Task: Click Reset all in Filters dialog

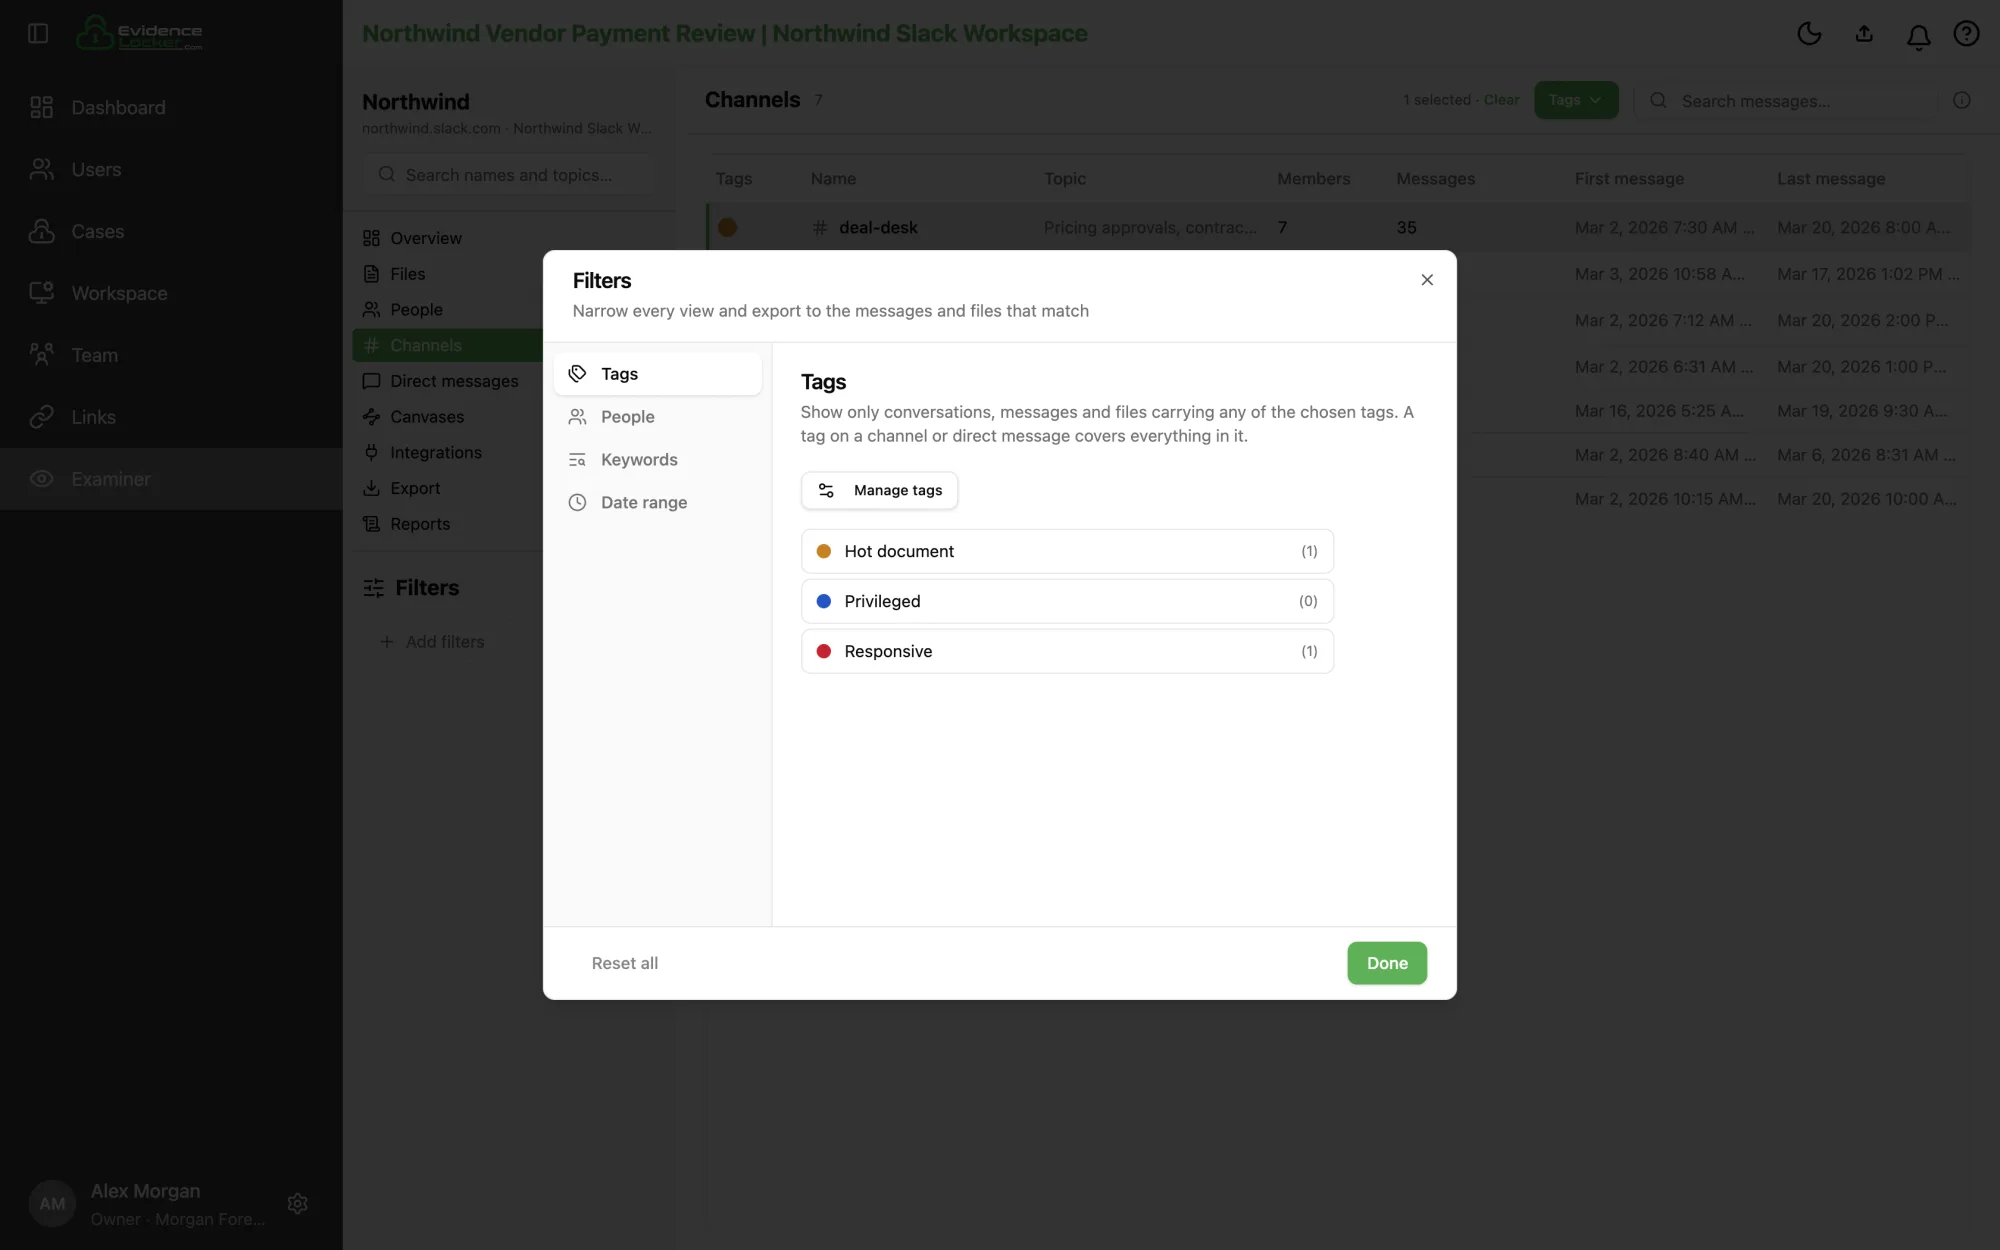Action: point(624,963)
